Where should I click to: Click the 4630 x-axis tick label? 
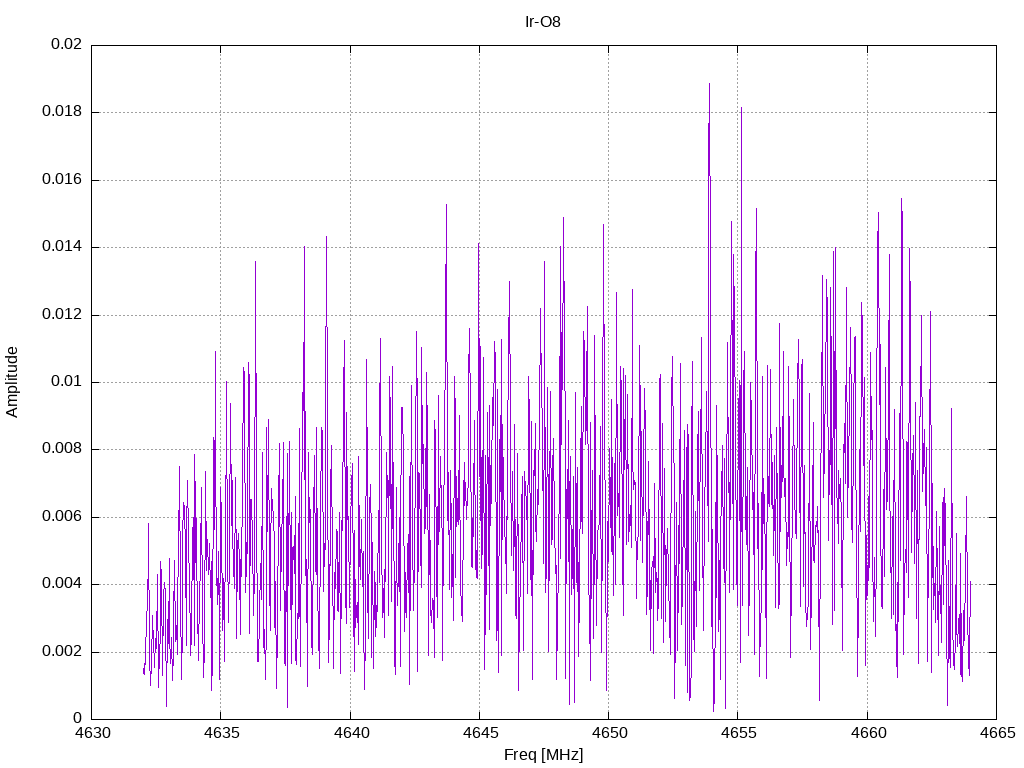[93, 733]
